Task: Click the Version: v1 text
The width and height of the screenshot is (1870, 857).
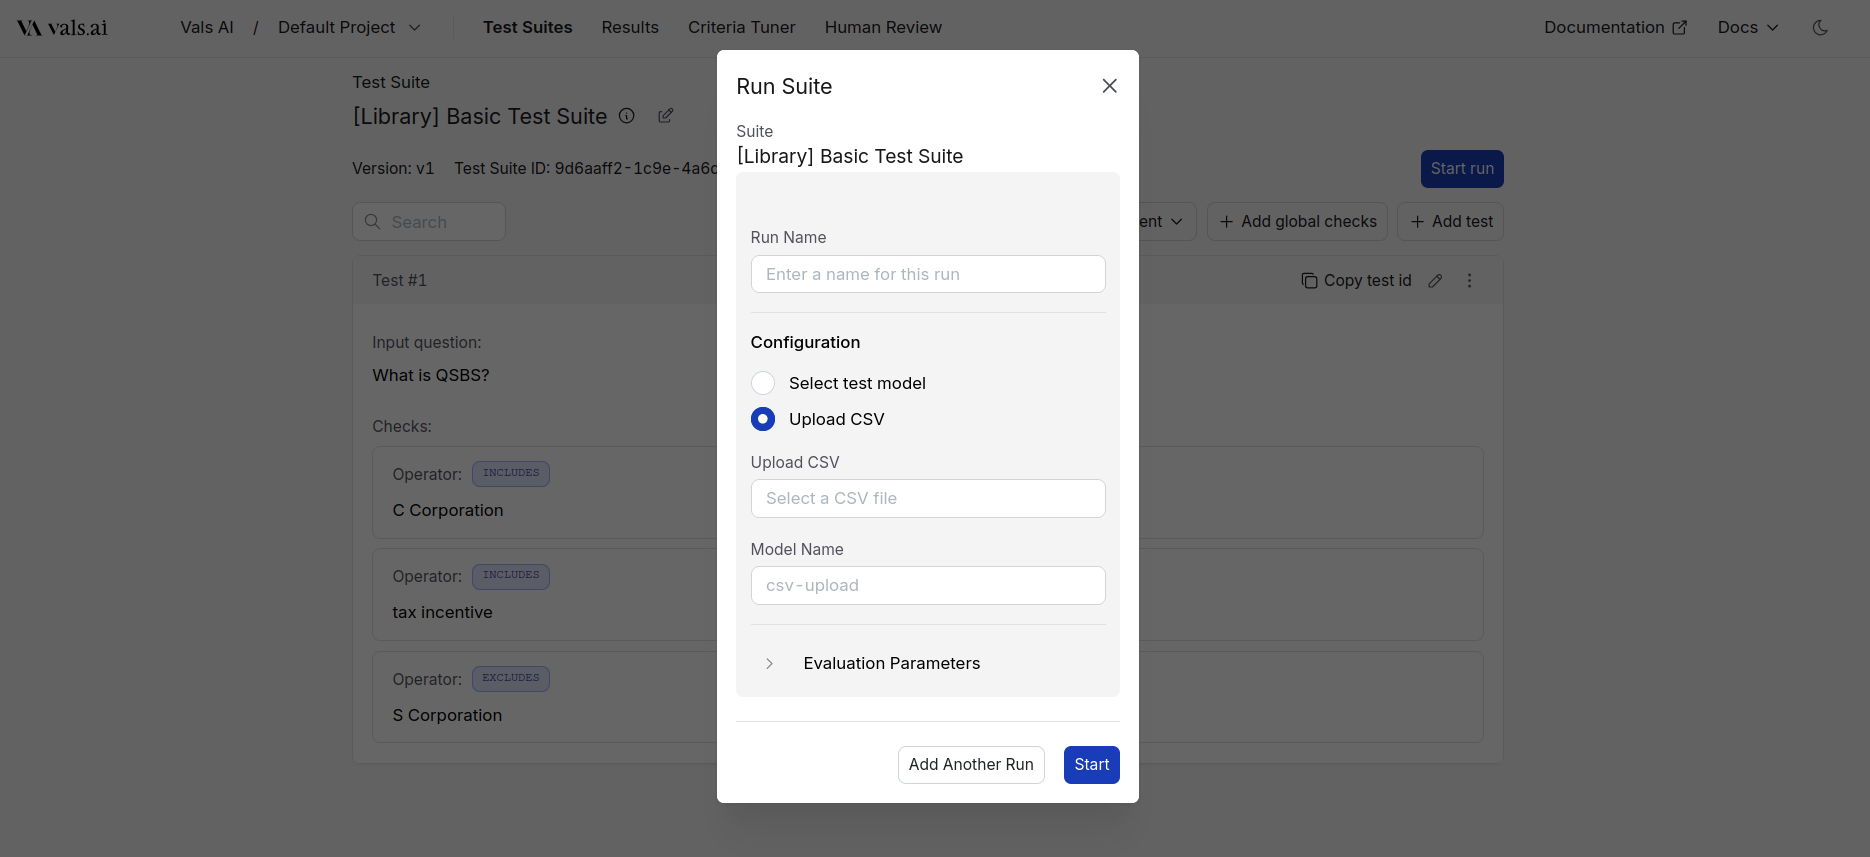Action: pyautogui.click(x=393, y=169)
